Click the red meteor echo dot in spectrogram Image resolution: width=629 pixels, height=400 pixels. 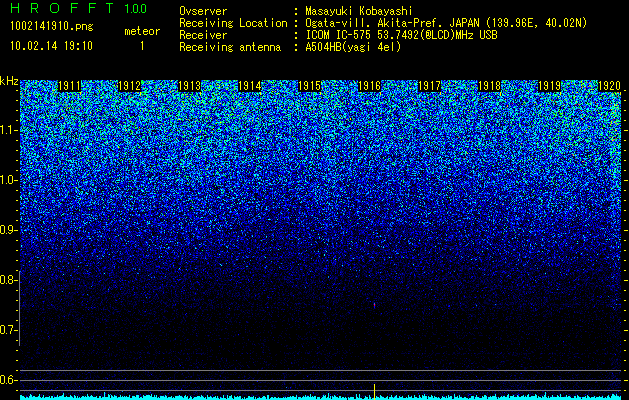tap(375, 305)
